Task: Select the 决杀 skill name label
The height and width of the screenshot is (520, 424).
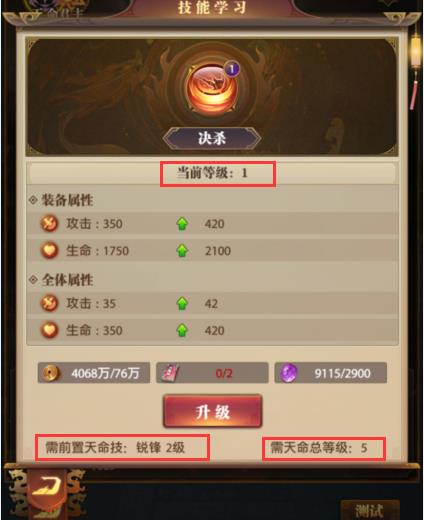Action: click(x=212, y=138)
